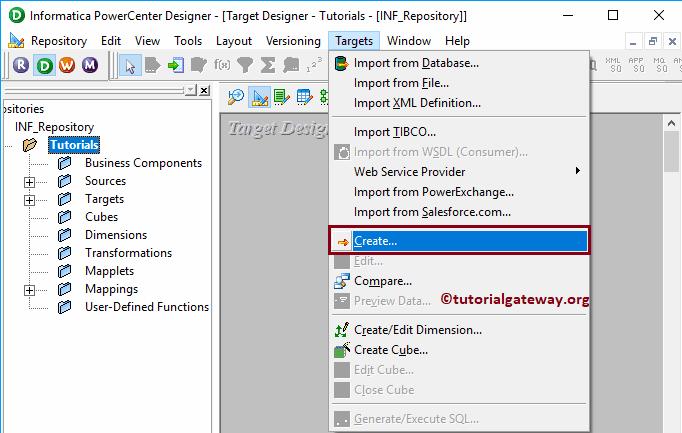Click the XML SQ toolbar icon
The image size is (682, 433).
coord(614,65)
